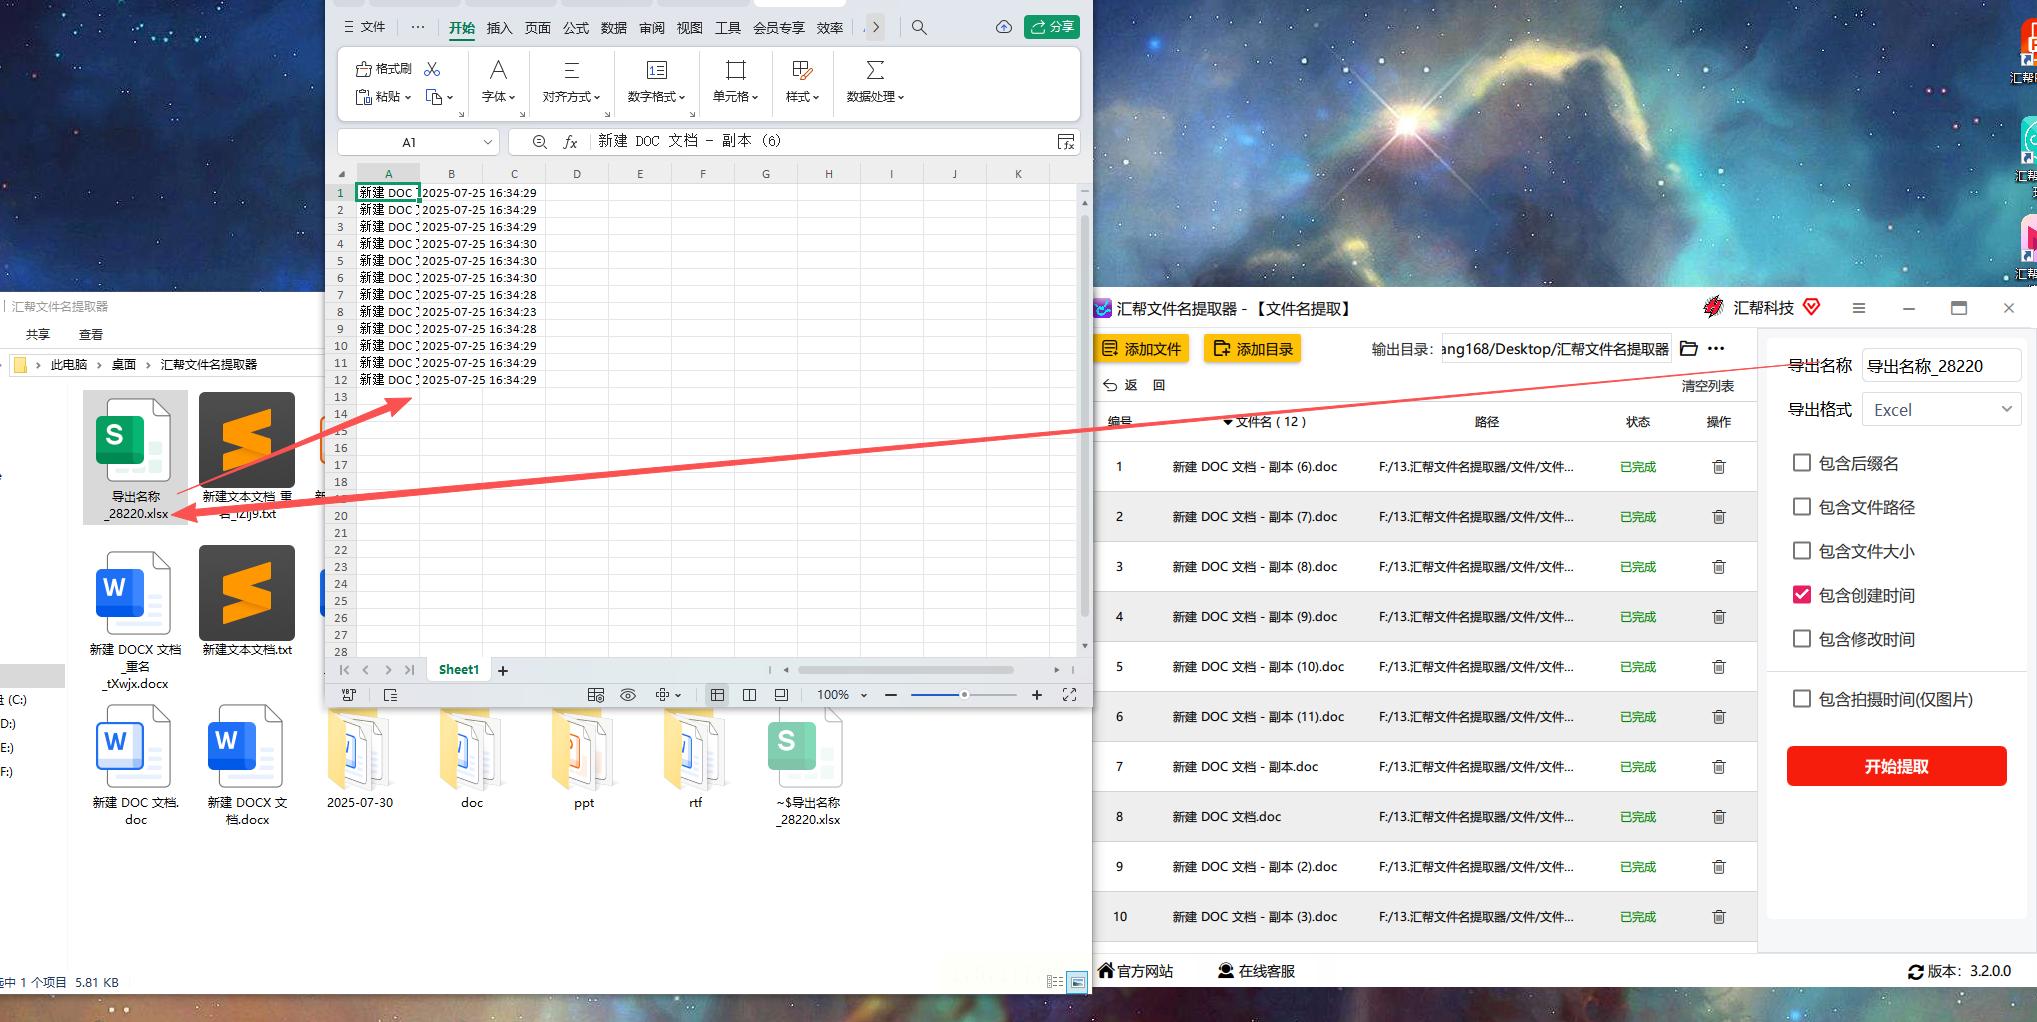Screen dimensions: 2037x1022
Task: Click the zoom slider handle
Action: pyautogui.click(x=964, y=695)
